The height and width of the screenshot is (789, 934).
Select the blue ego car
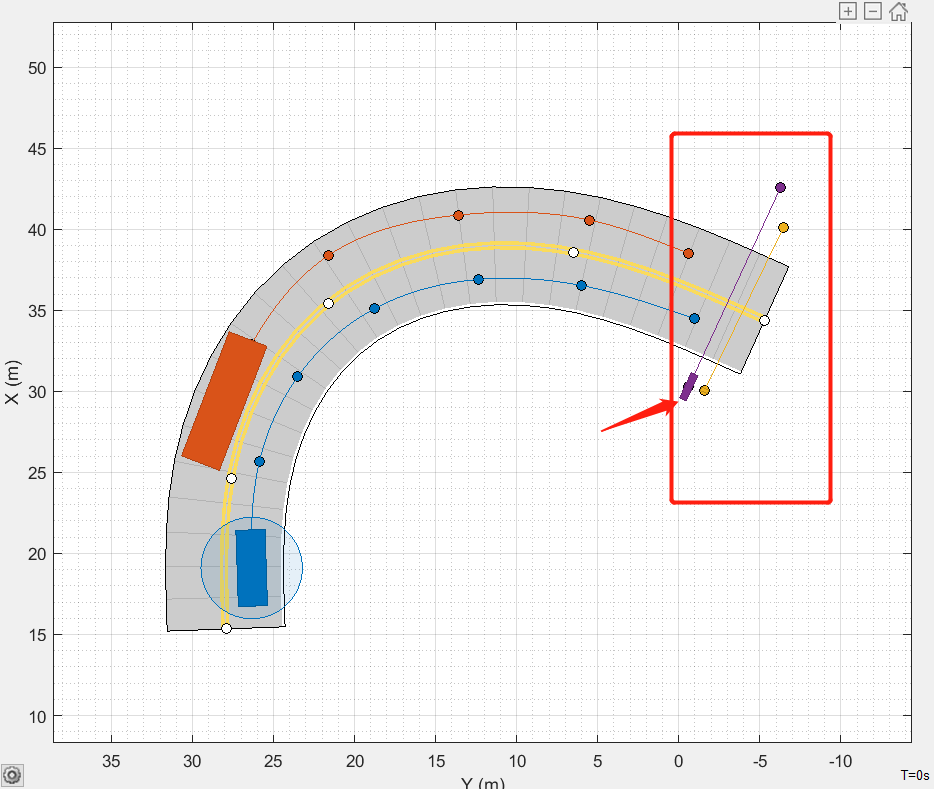coord(251,568)
